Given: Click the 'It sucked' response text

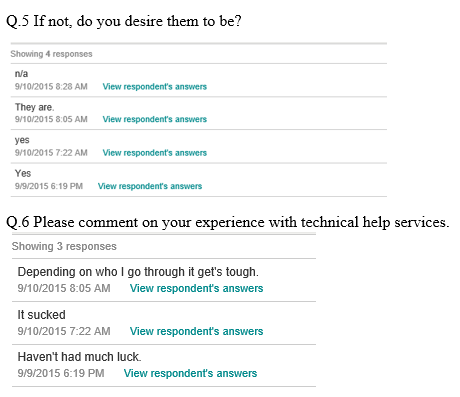Looking at the screenshot, I should pos(41,315).
